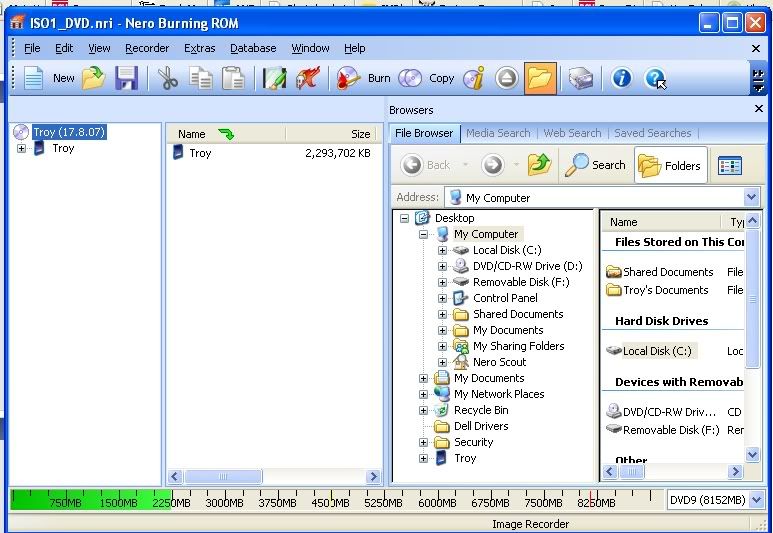This screenshot has width=773, height=533.
Task: Click the Copy pages icon in toolbar
Action: 201,78
